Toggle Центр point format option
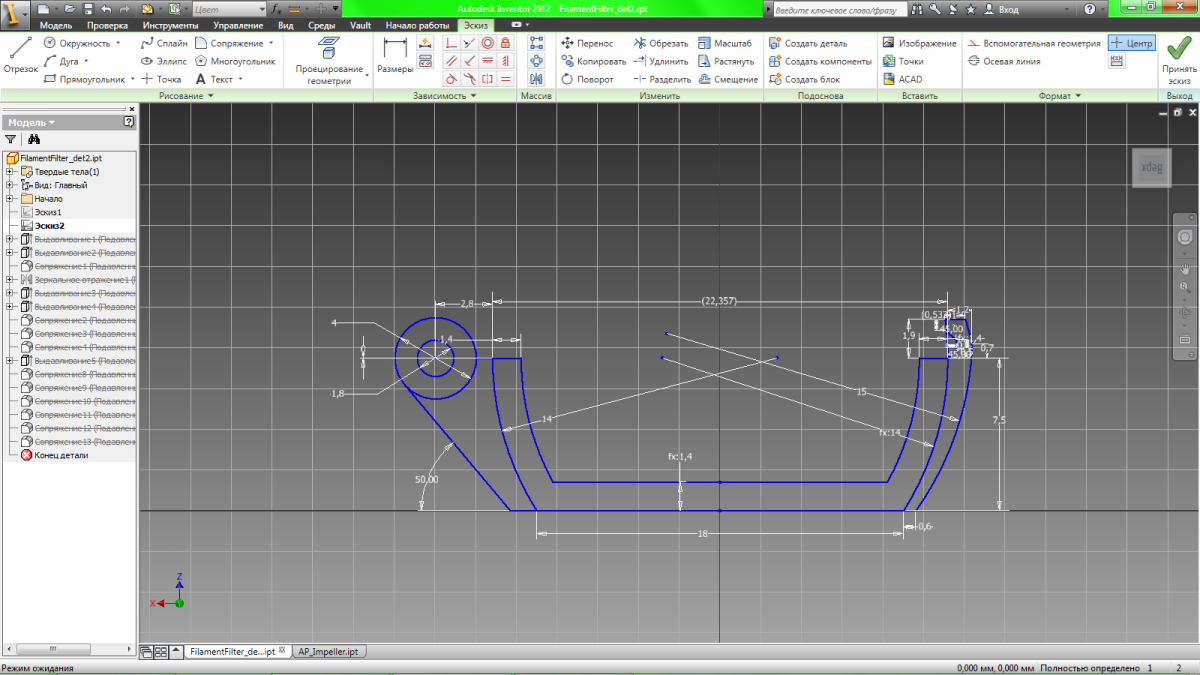 click(x=1132, y=43)
